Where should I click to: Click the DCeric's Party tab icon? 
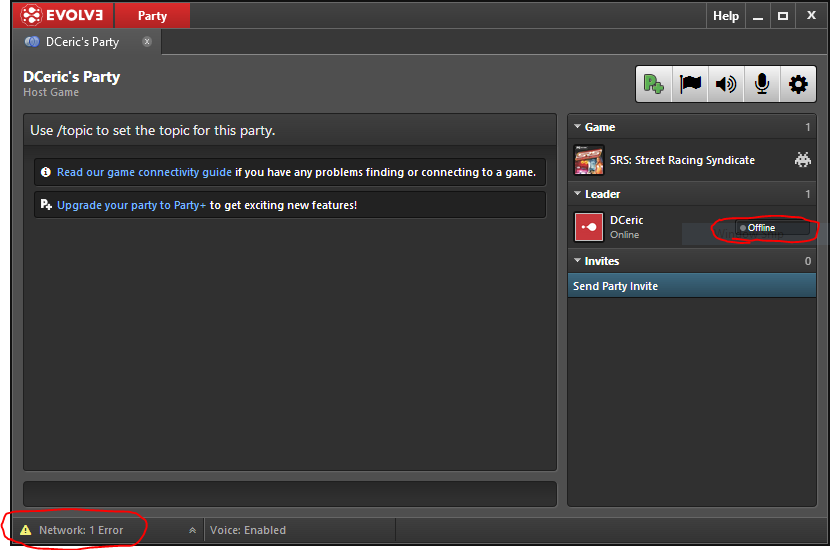[32, 42]
